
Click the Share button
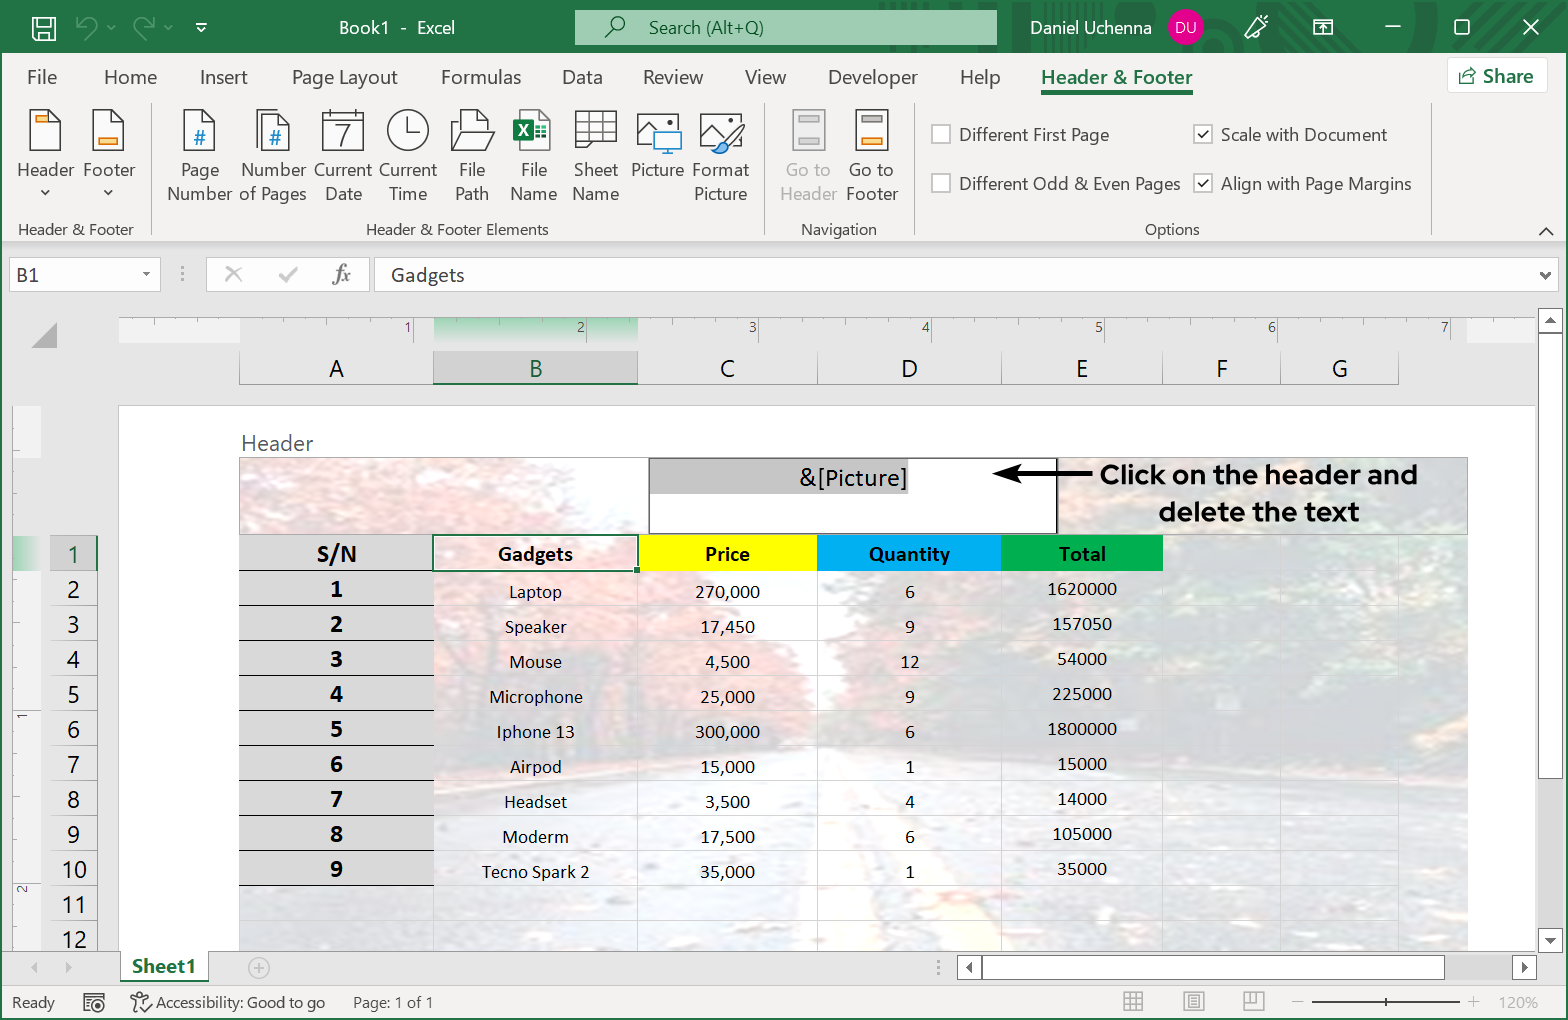1496,76
